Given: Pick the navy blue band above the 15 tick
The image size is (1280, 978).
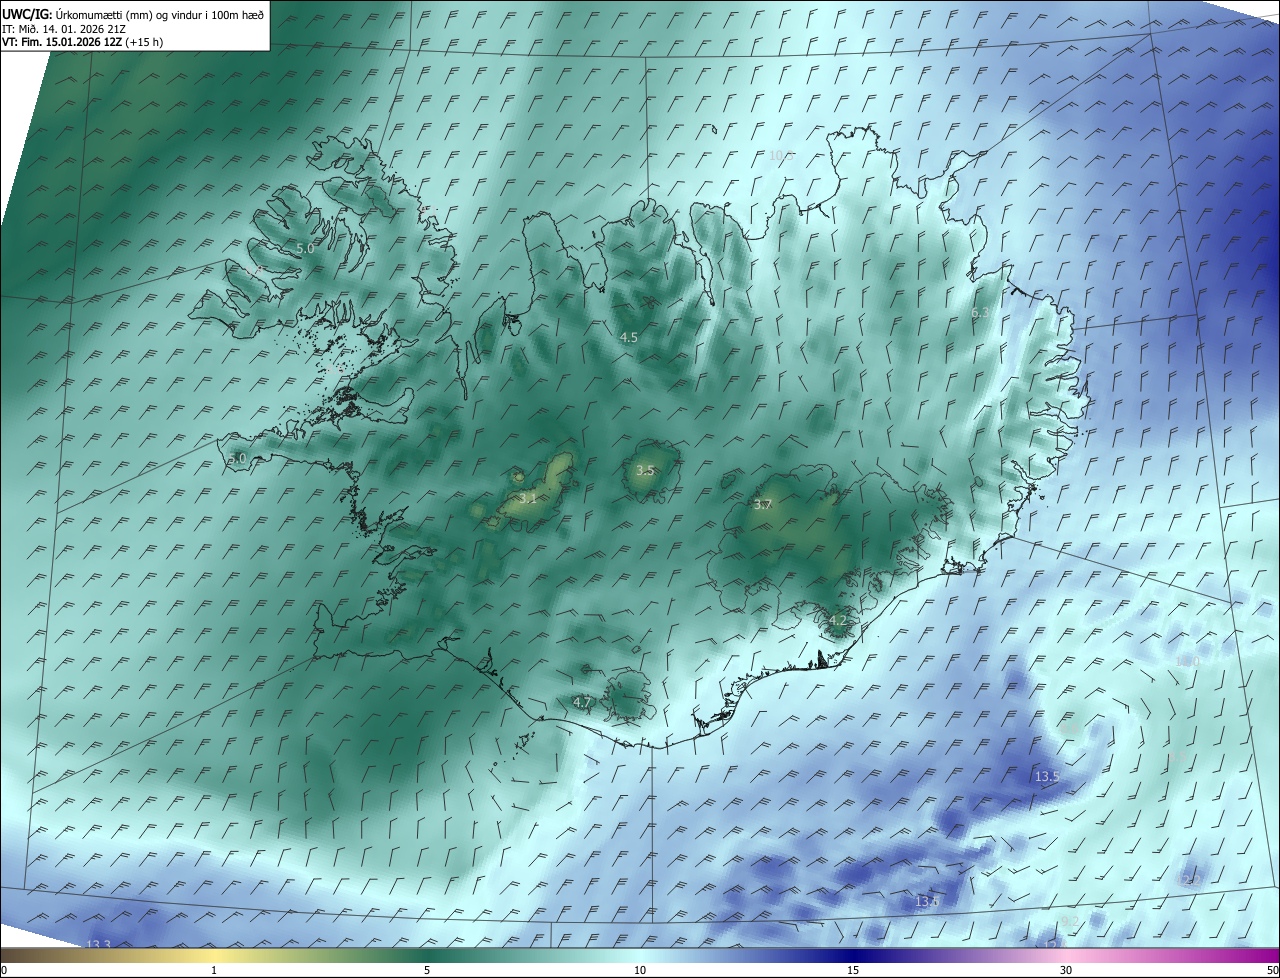Looking at the screenshot, I should pos(853,955).
